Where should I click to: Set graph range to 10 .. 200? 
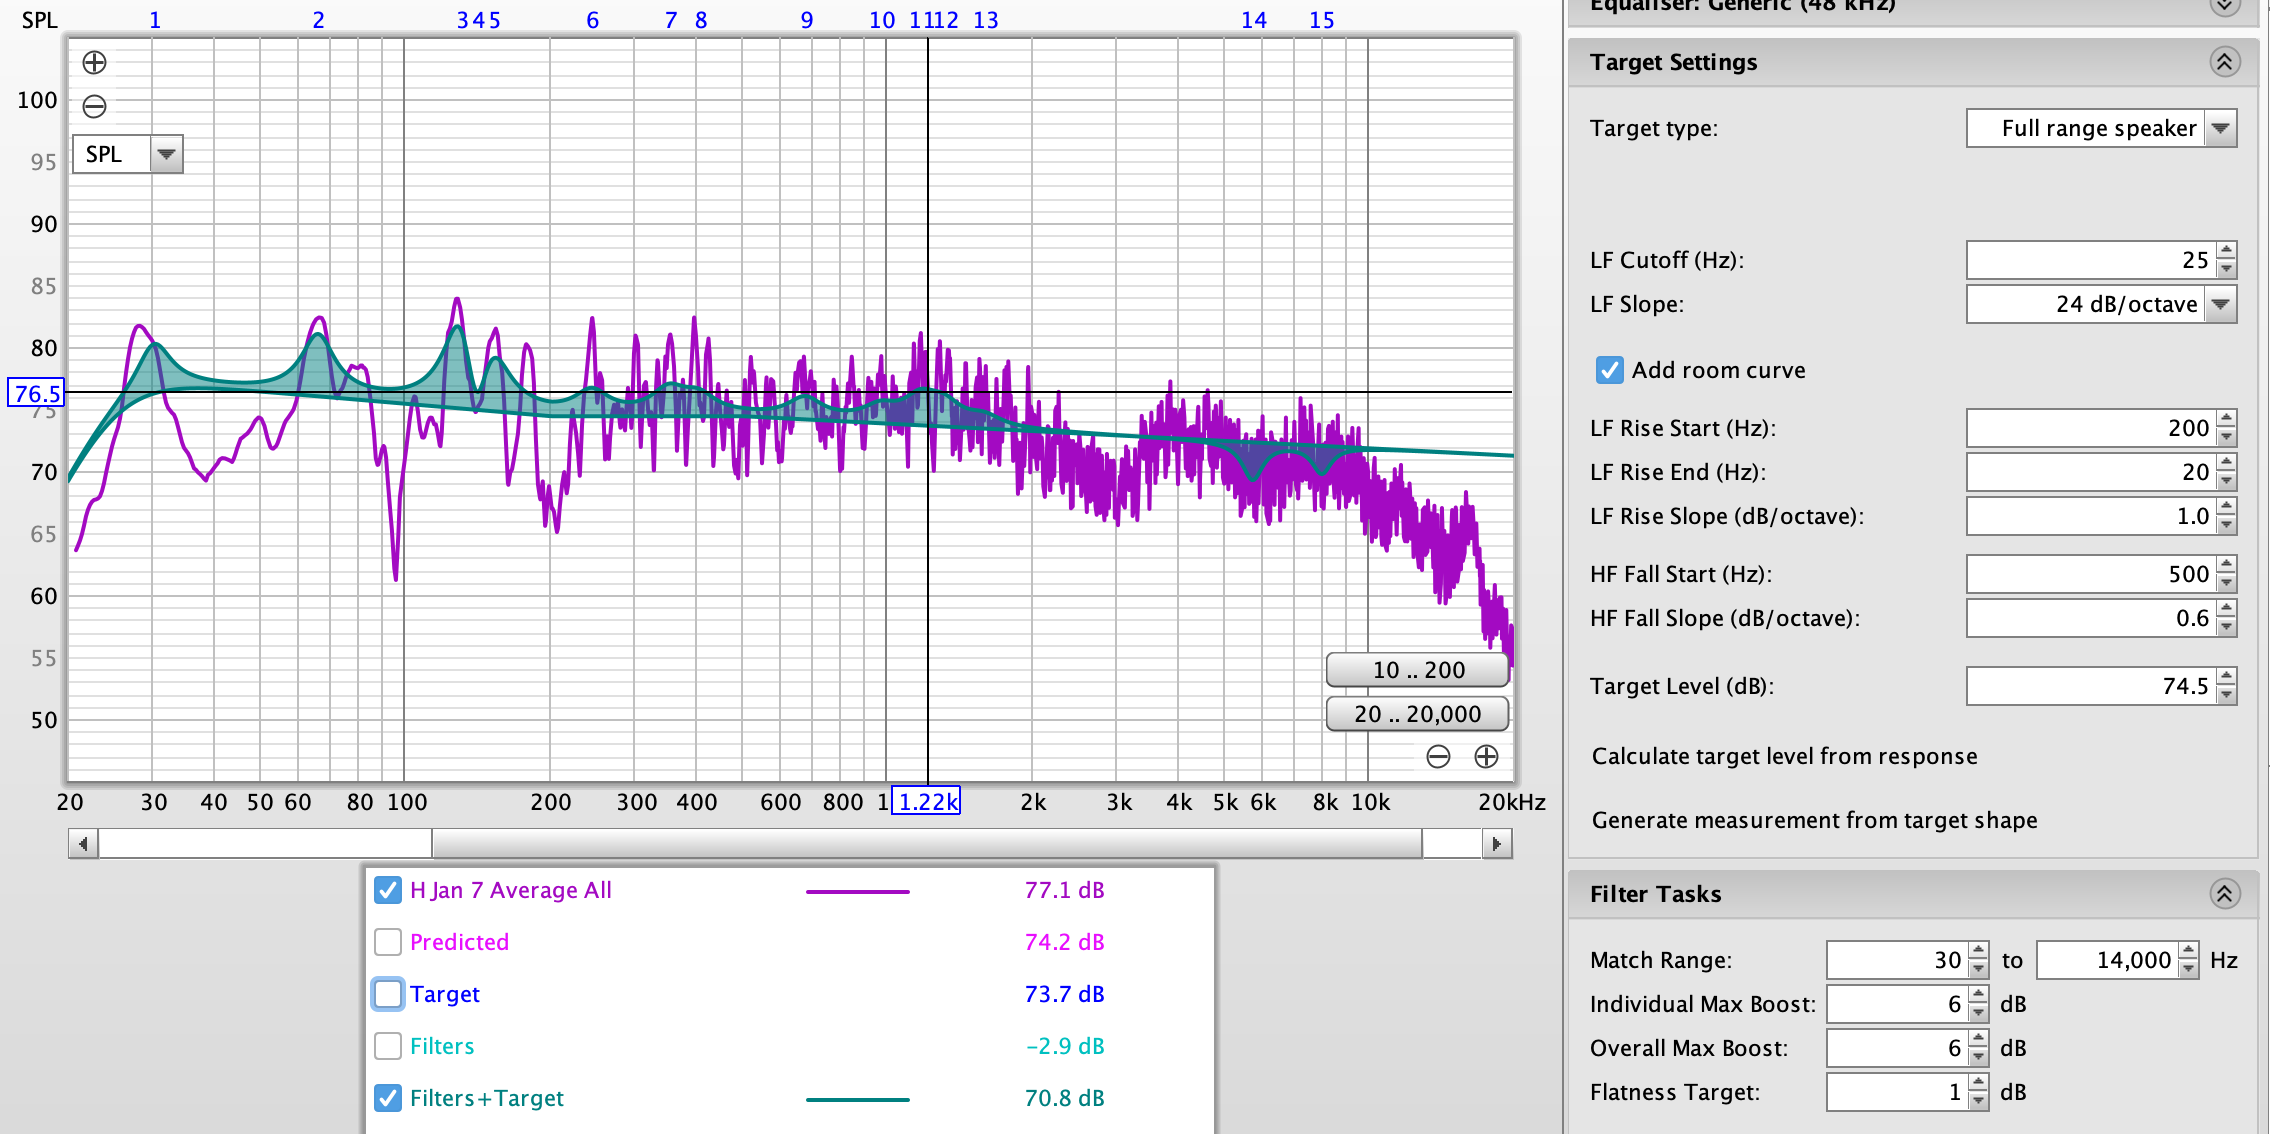(x=1418, y=670)
